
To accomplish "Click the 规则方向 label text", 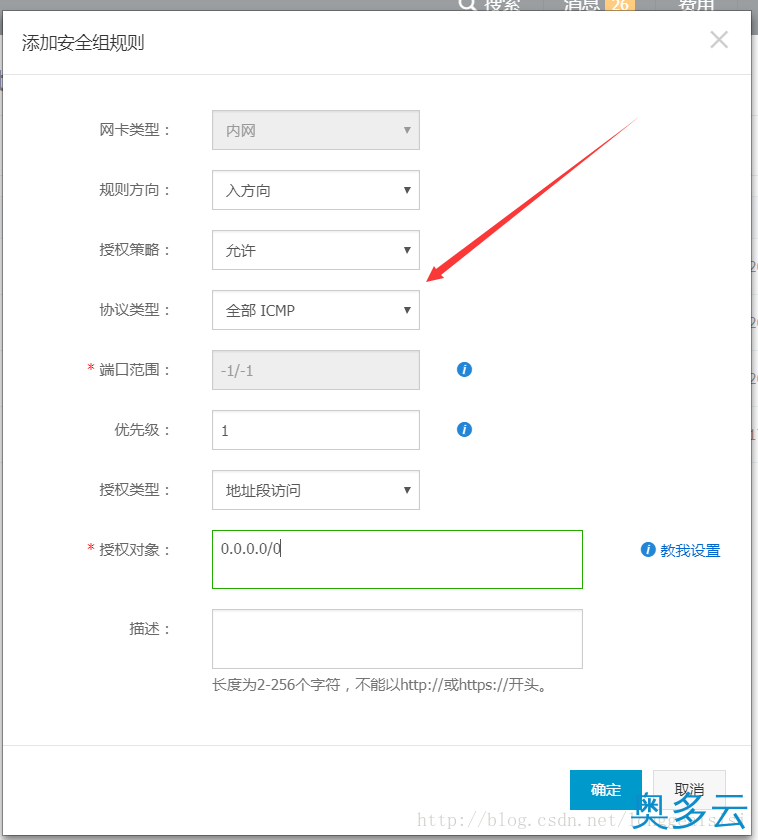I will (x=134, y=190).
